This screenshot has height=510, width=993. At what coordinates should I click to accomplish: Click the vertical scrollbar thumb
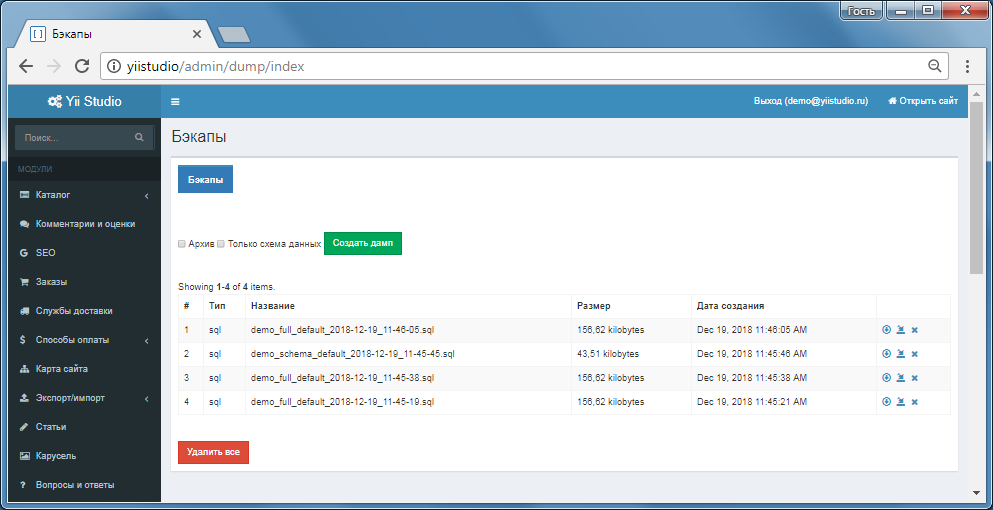tap(975, 188)
